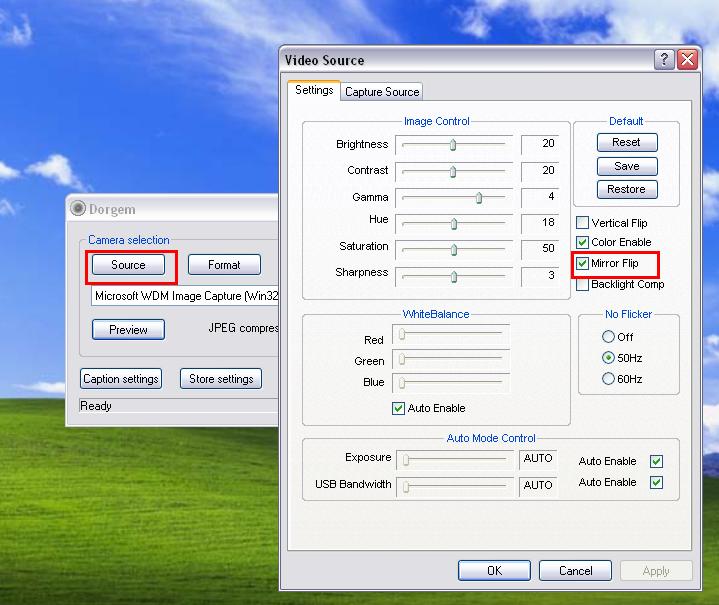Click the Ready status bar text

tap(96, 406)
